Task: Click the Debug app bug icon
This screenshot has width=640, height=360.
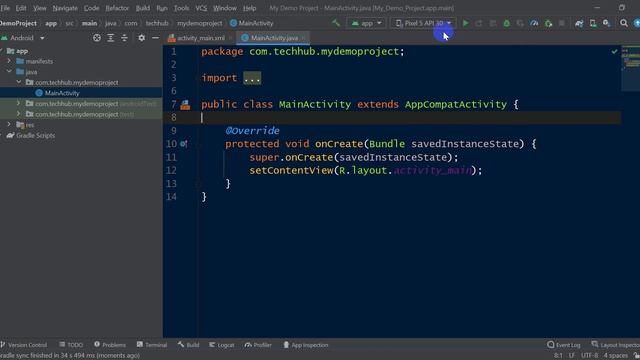Action: click(x=507, y=23)
